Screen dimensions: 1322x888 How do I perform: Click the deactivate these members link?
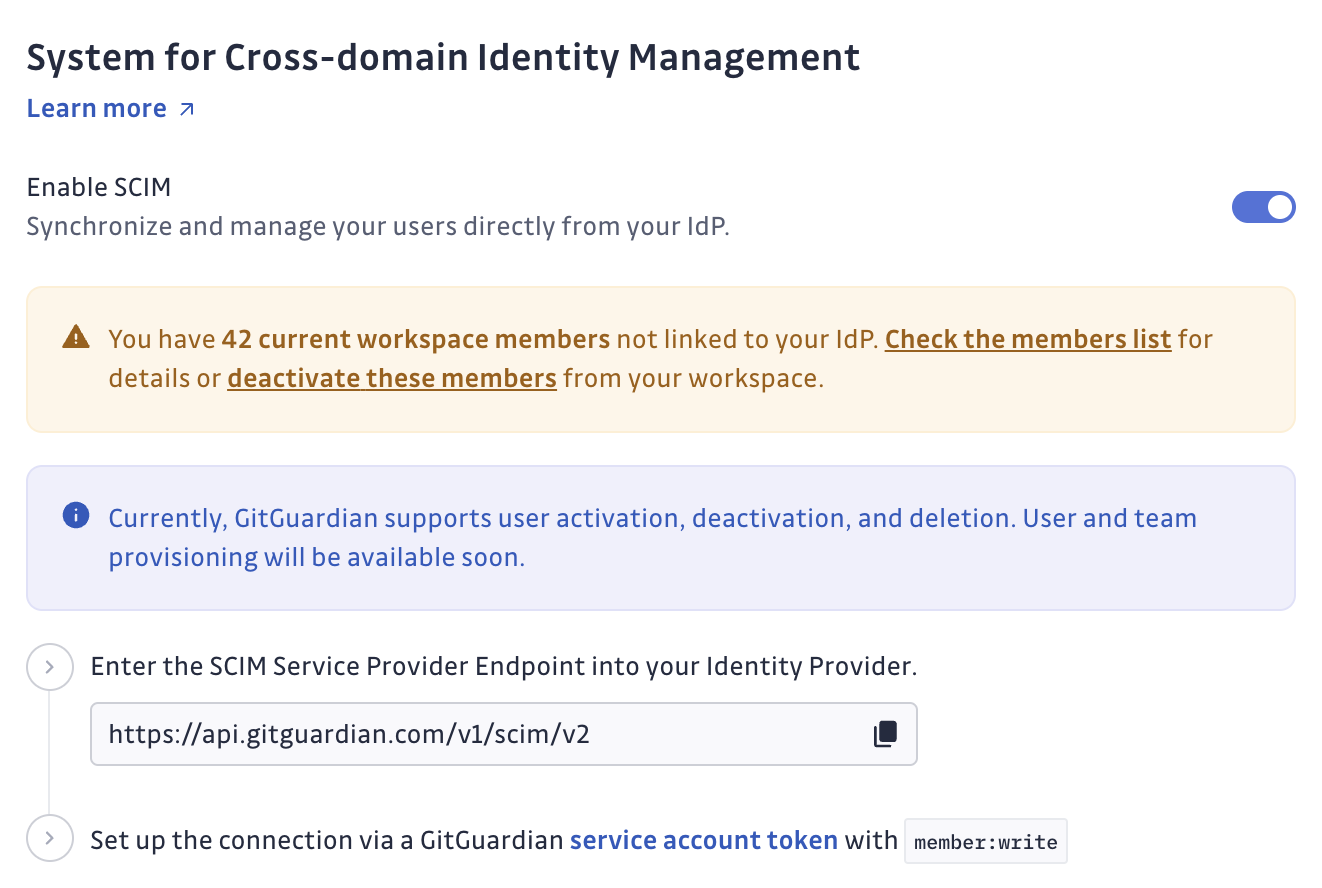(x=392, y=379)
